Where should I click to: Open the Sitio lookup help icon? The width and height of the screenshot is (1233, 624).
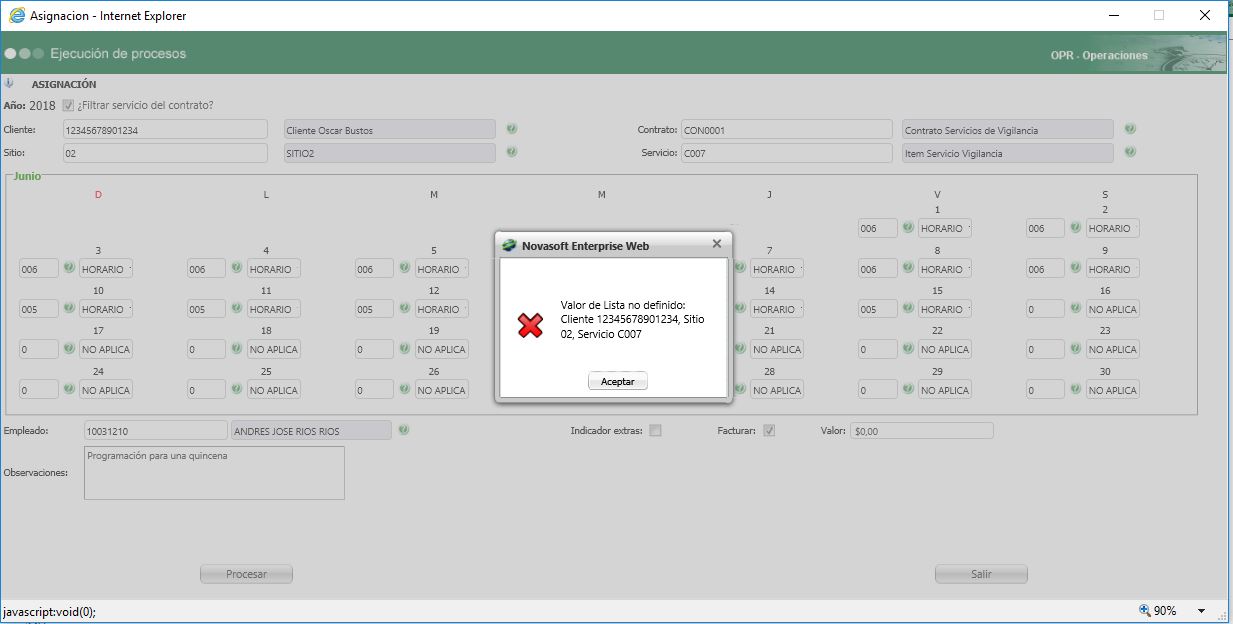pyautogui.click(x=511, y=152)
